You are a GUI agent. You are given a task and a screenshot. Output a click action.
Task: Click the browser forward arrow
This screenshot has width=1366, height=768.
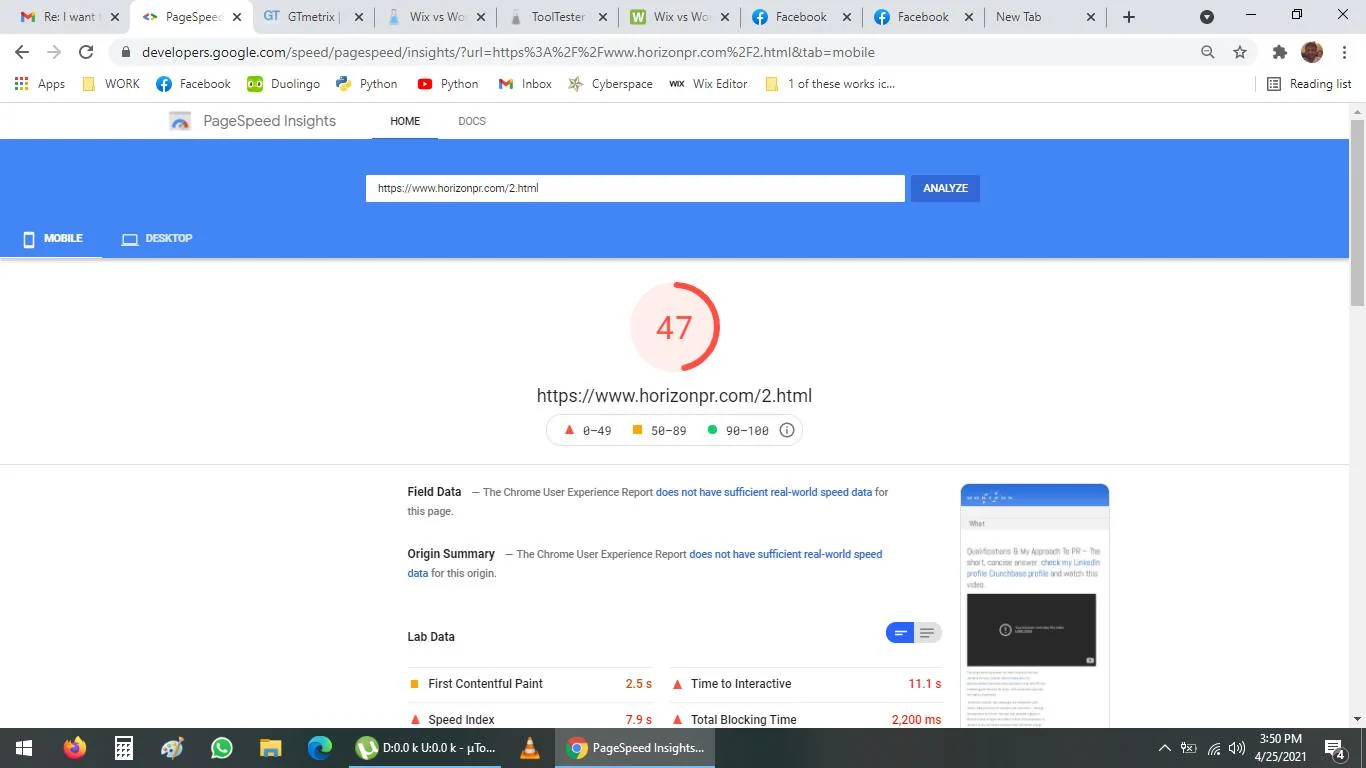[x=54, y=52]
